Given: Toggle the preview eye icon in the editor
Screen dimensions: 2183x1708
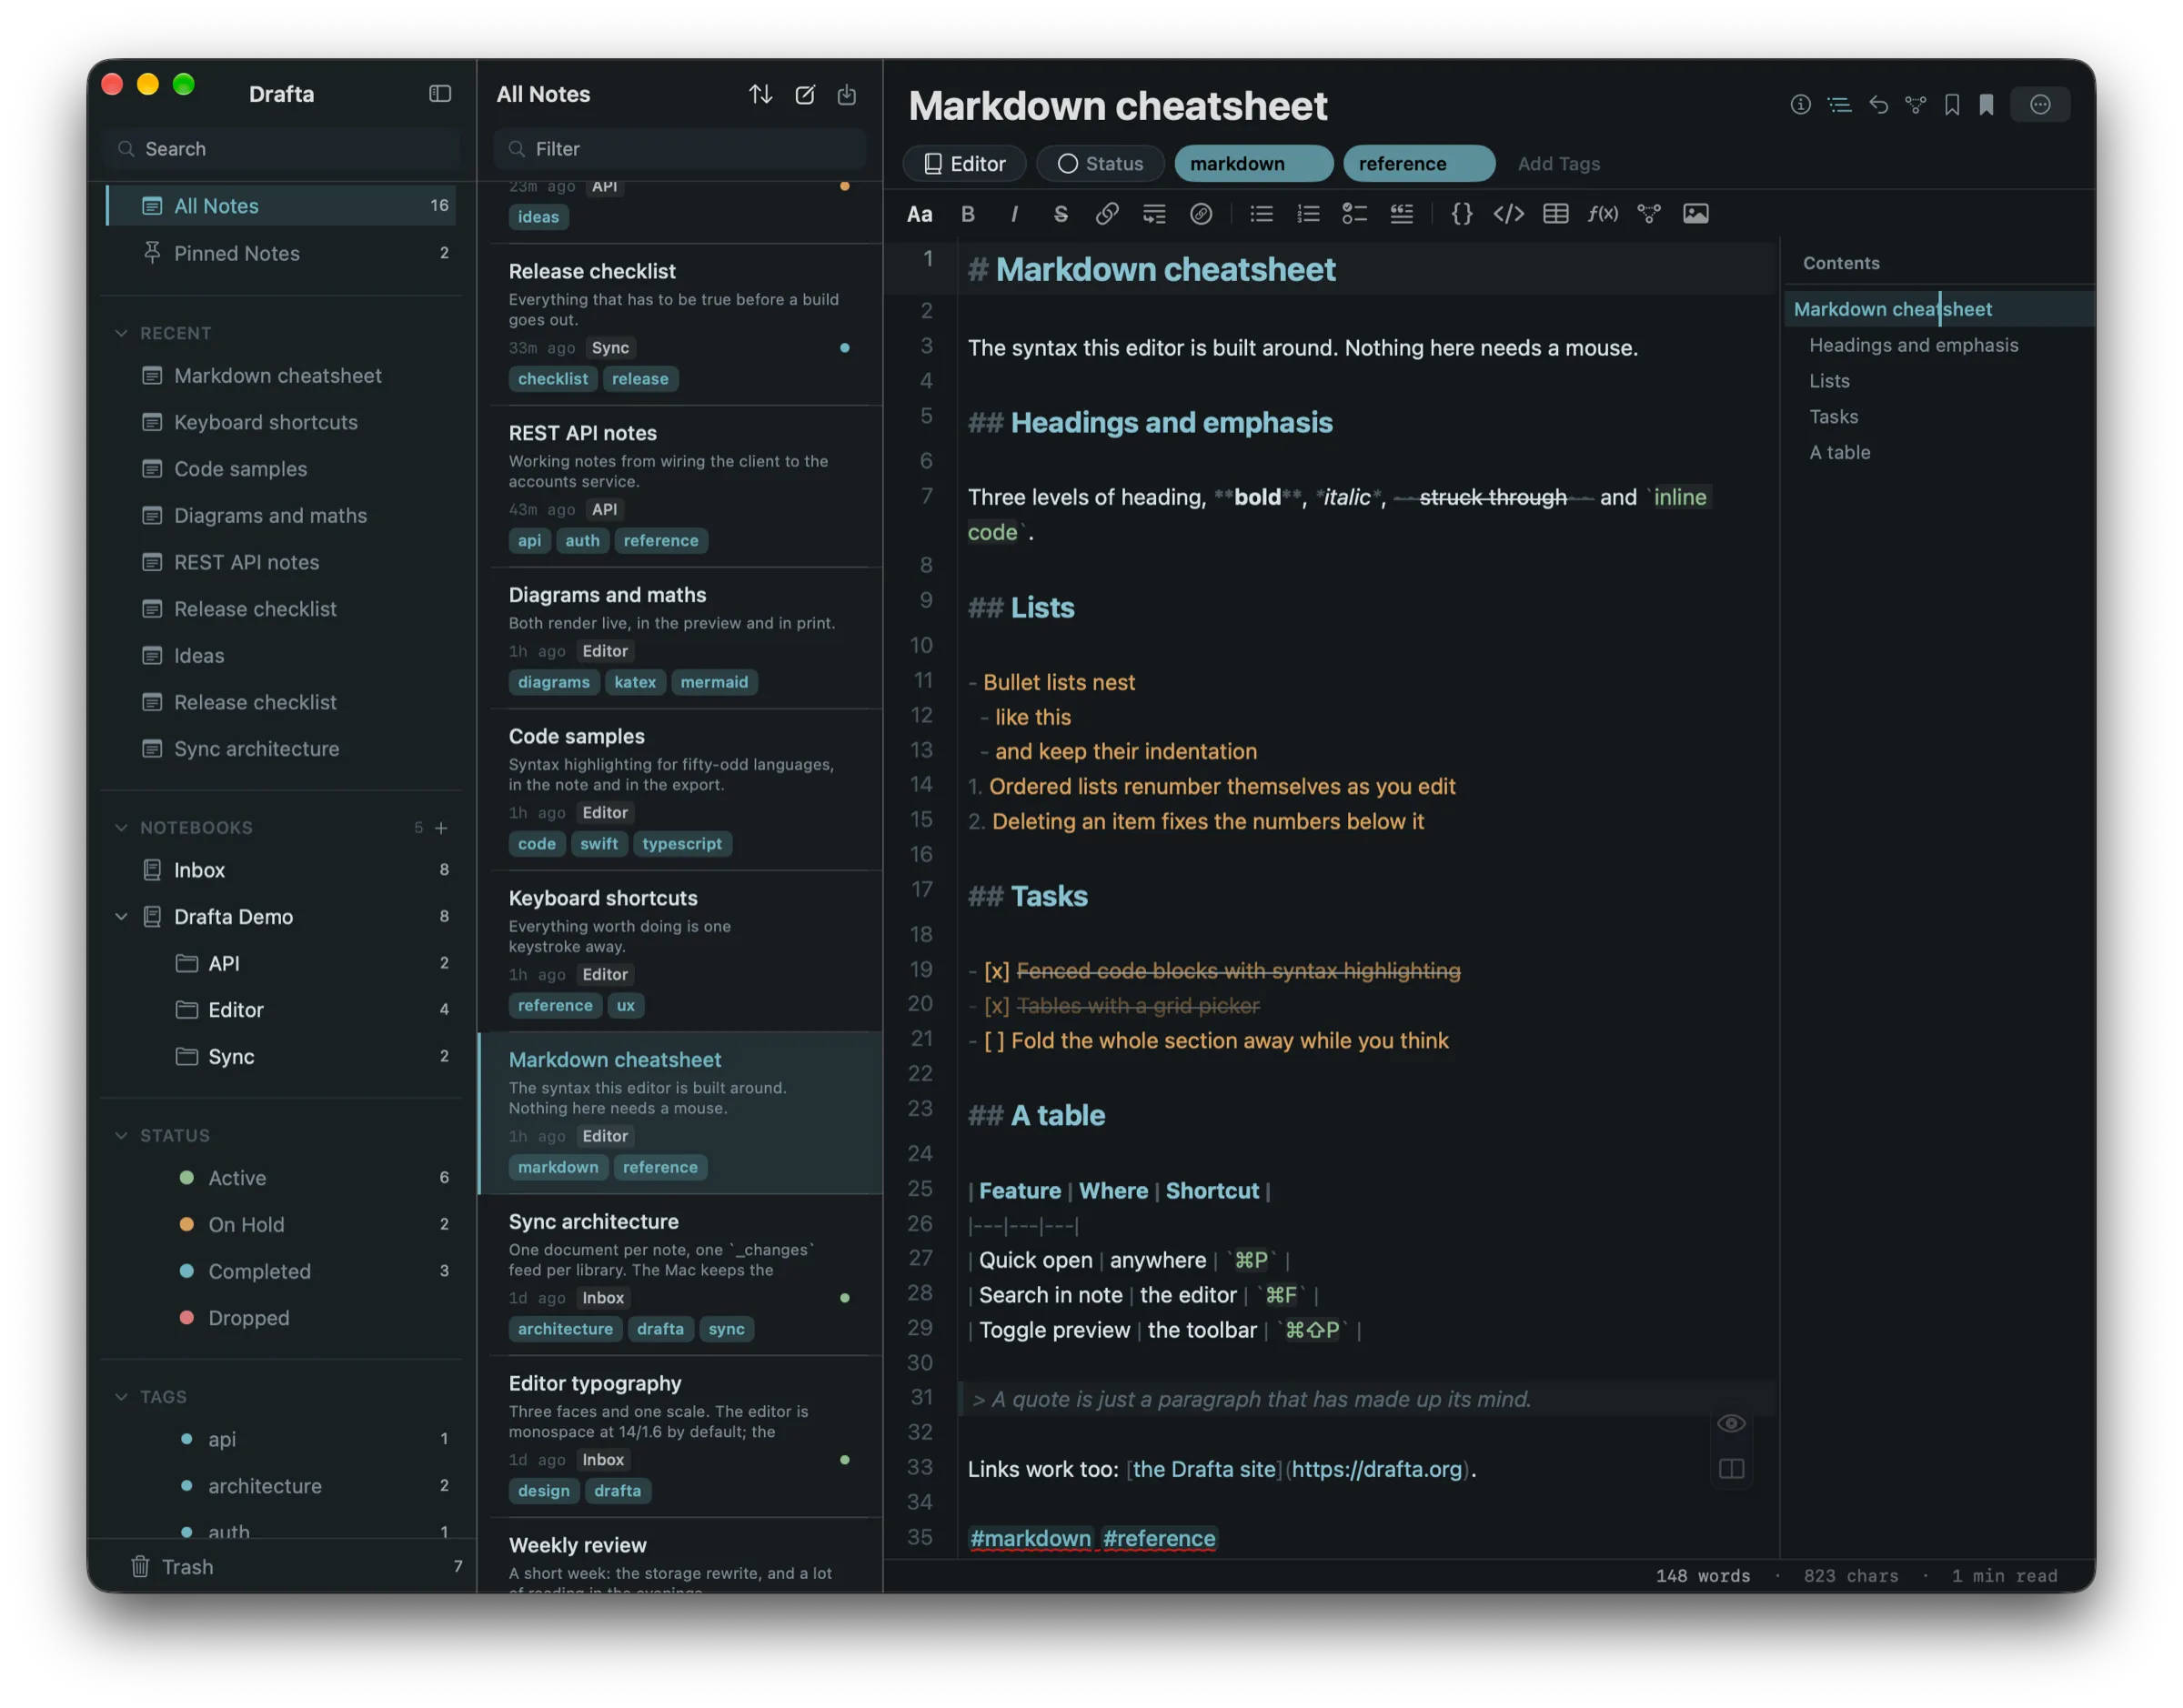Looking at the screenshot, I should coord(1731,1423).
